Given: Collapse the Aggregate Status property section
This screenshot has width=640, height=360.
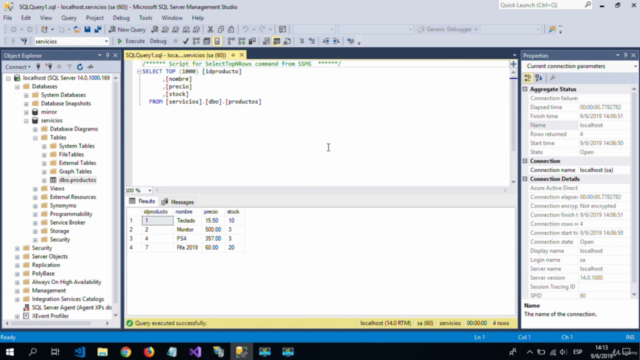Looking at the screenshot, I should 525,89.
